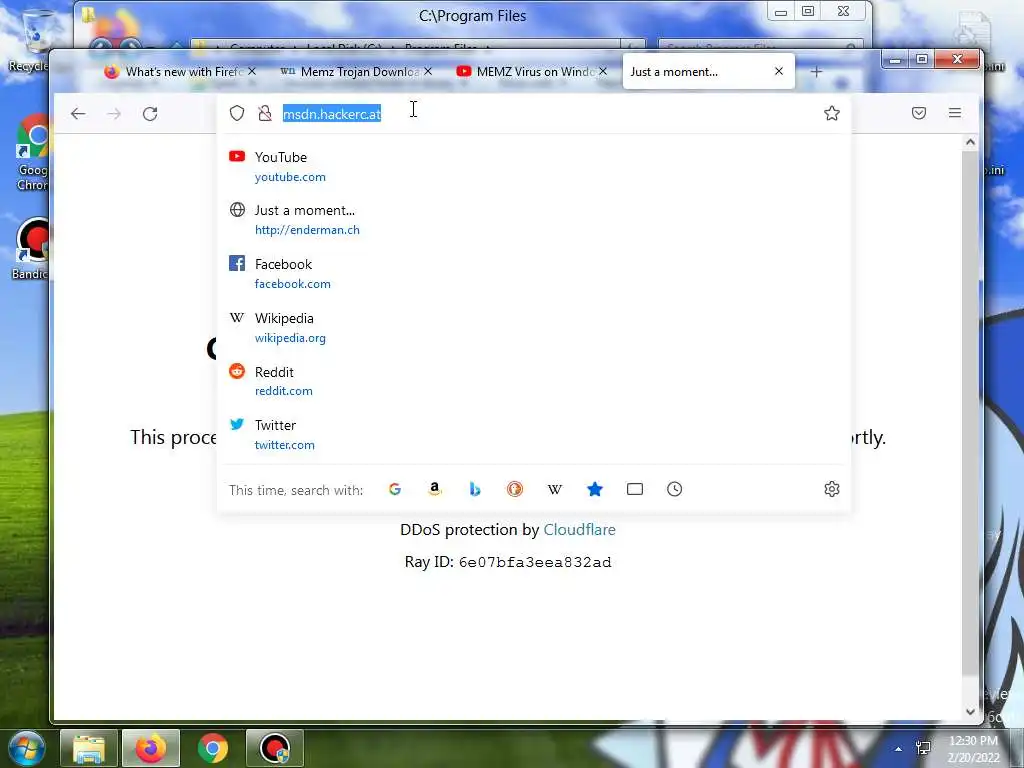This screenshot has width=1024, height=768.
Task: Close the 'Just a moment...' tab
Action: [778, 71]
